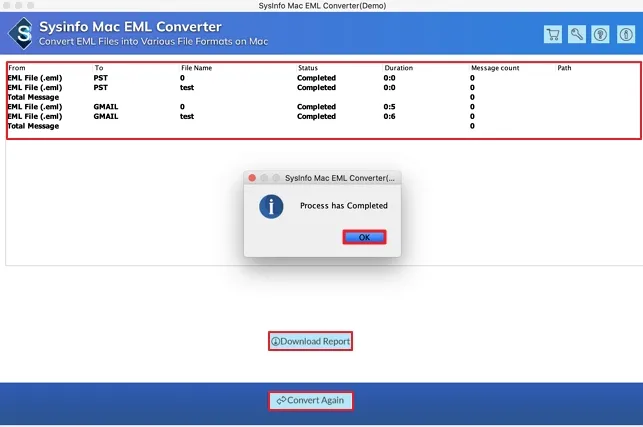Click the Sysinfo Mac EML Converter heading
The width and height of the screenshot is (643, 427).
130,27
